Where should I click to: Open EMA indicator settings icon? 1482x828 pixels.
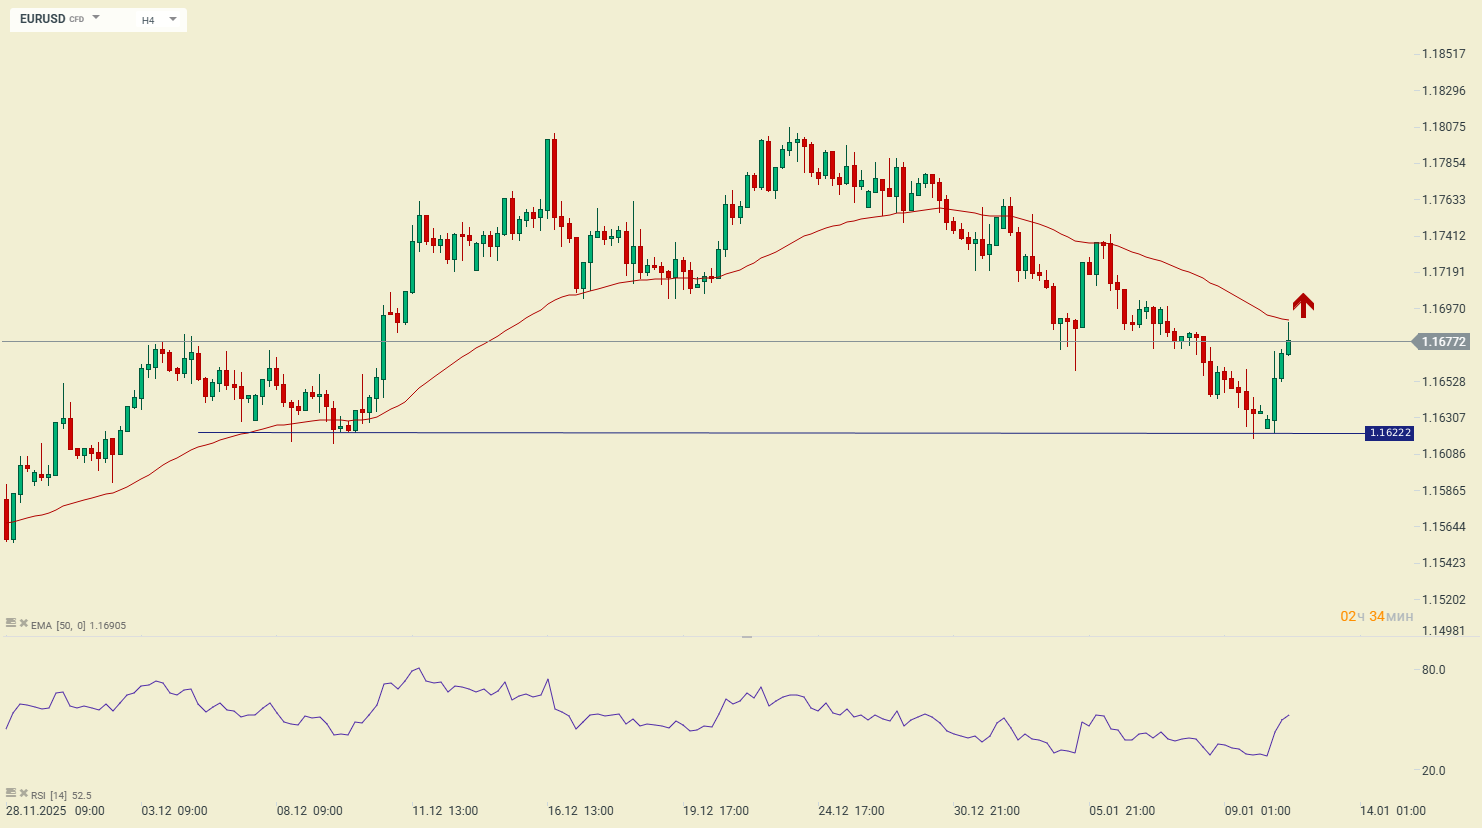coord(11,621)
